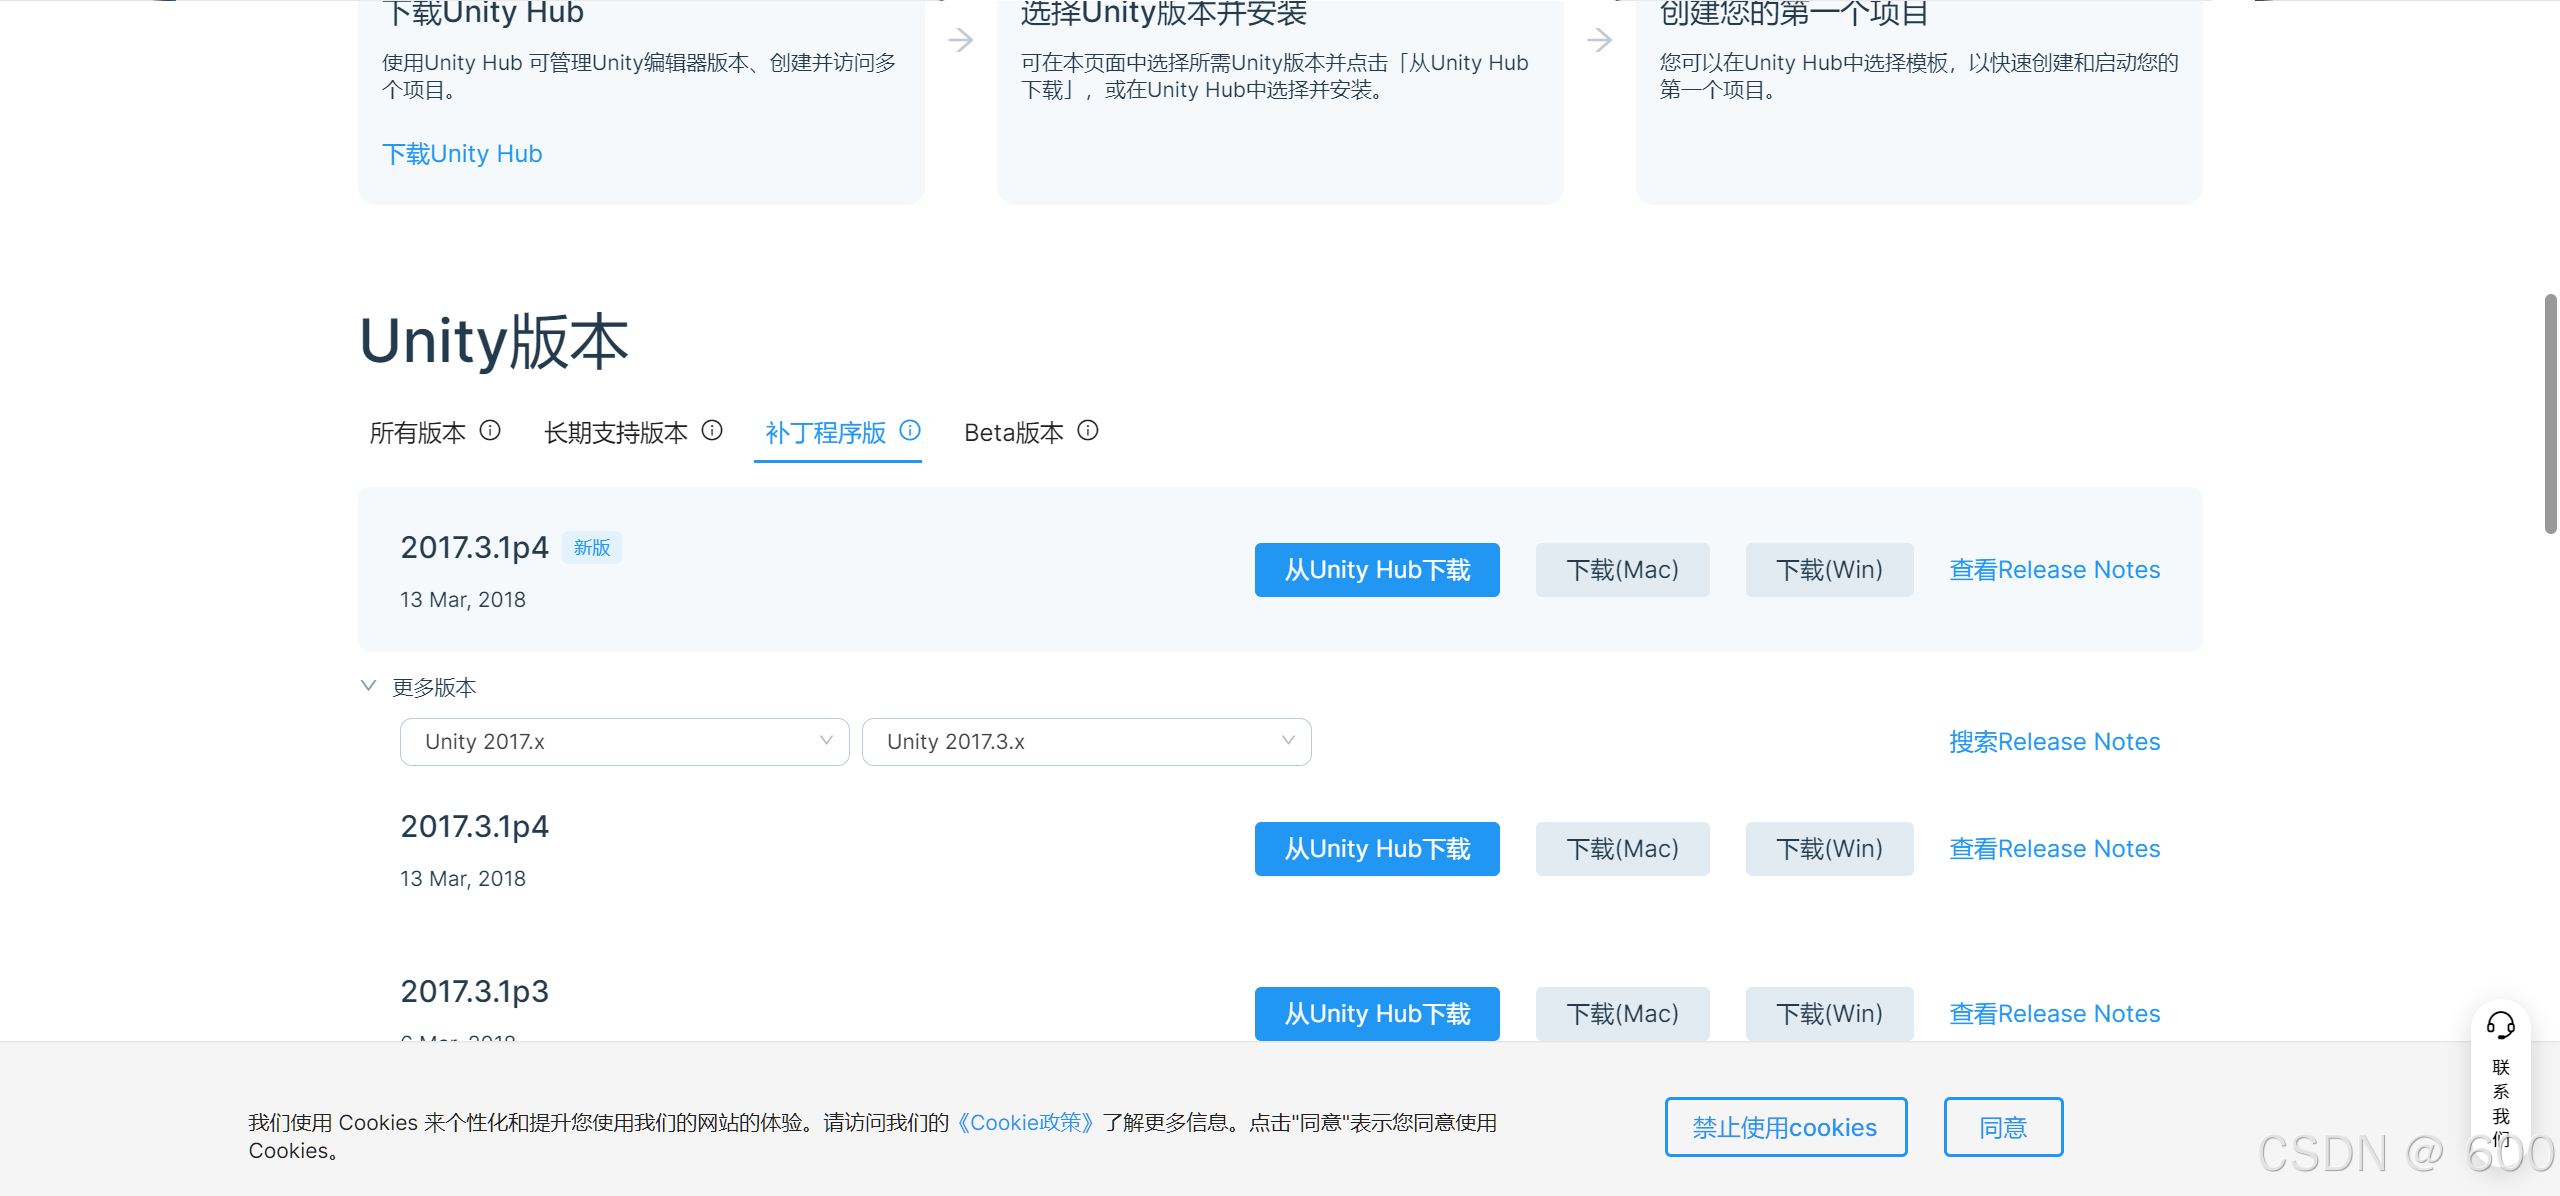Click the 禁止使用cookies button

tap(1786, 1127)
